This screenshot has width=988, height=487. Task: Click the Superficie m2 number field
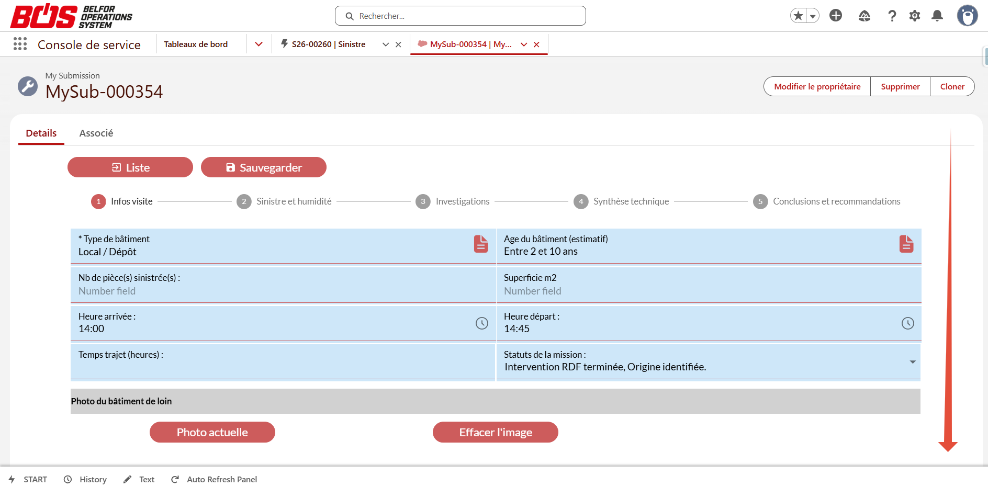point(709,285)
